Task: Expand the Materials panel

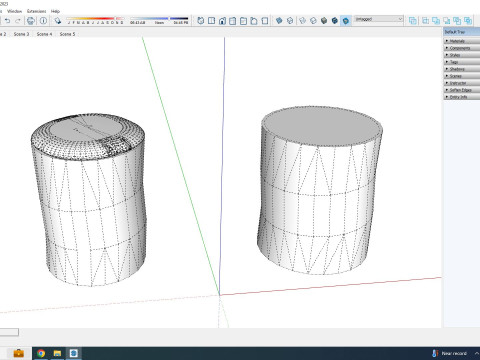Action: 462,41
